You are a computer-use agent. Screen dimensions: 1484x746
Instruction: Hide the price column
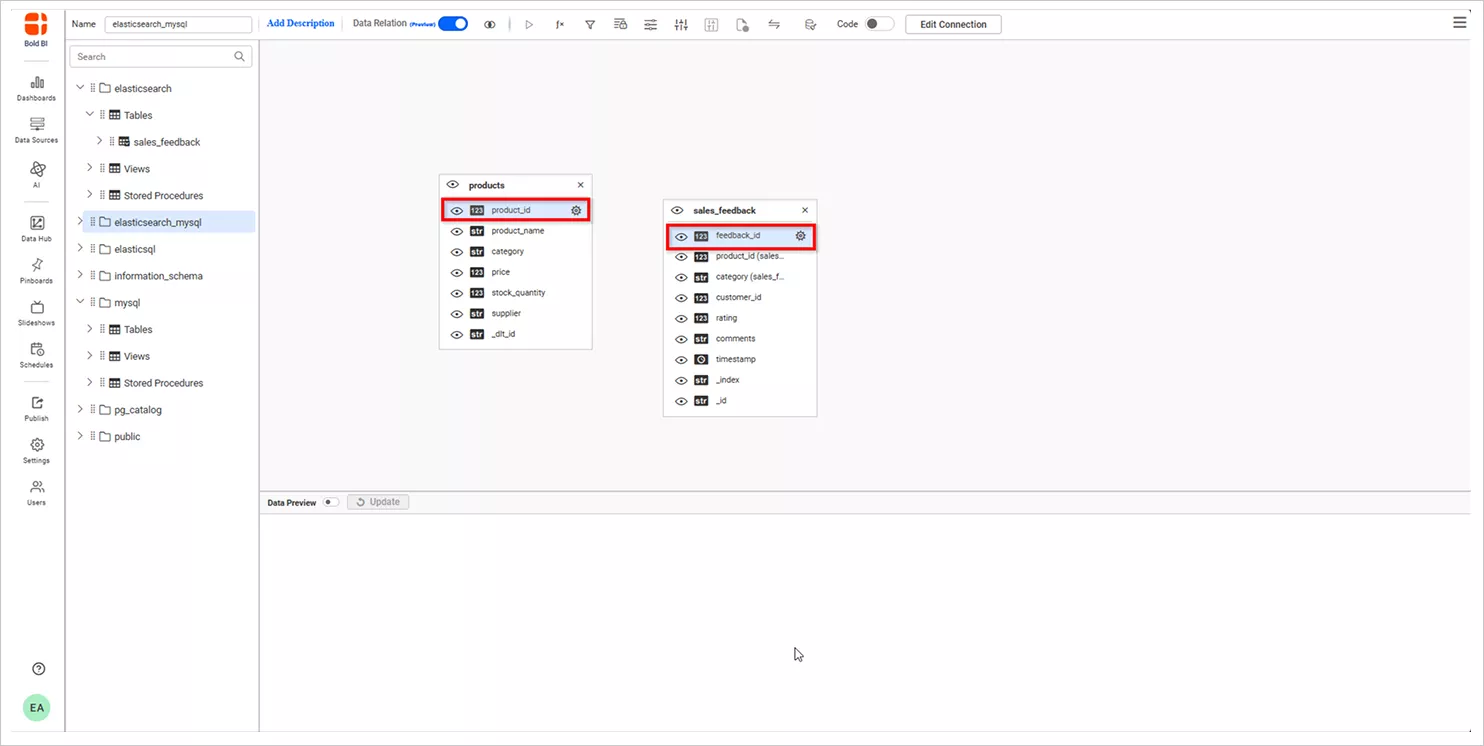(x=456, y=272)
